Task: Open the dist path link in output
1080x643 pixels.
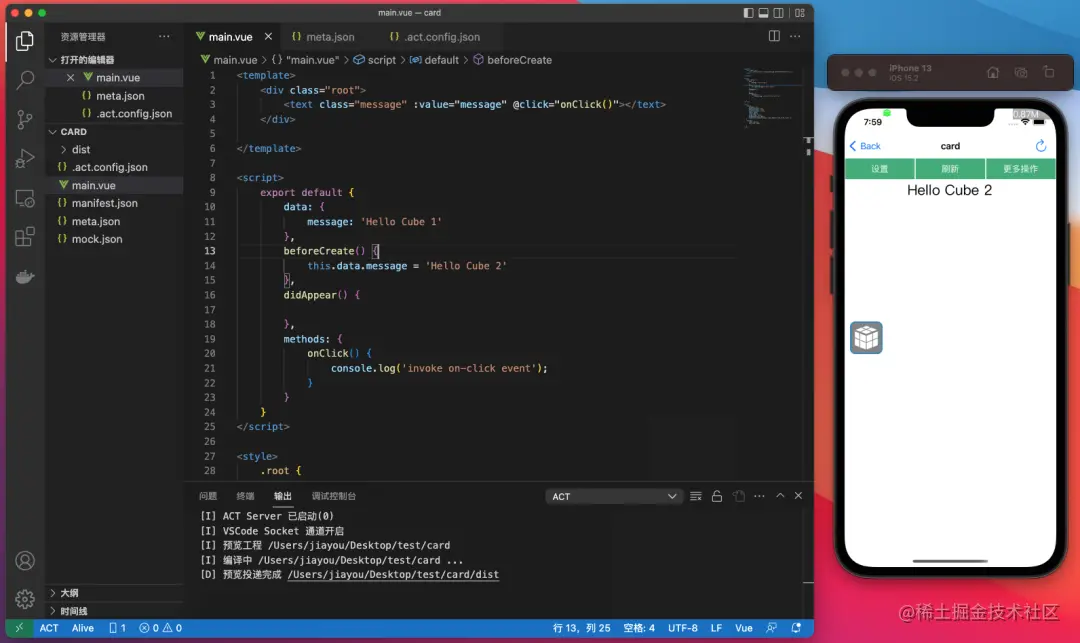Action: tap(393, 574)
